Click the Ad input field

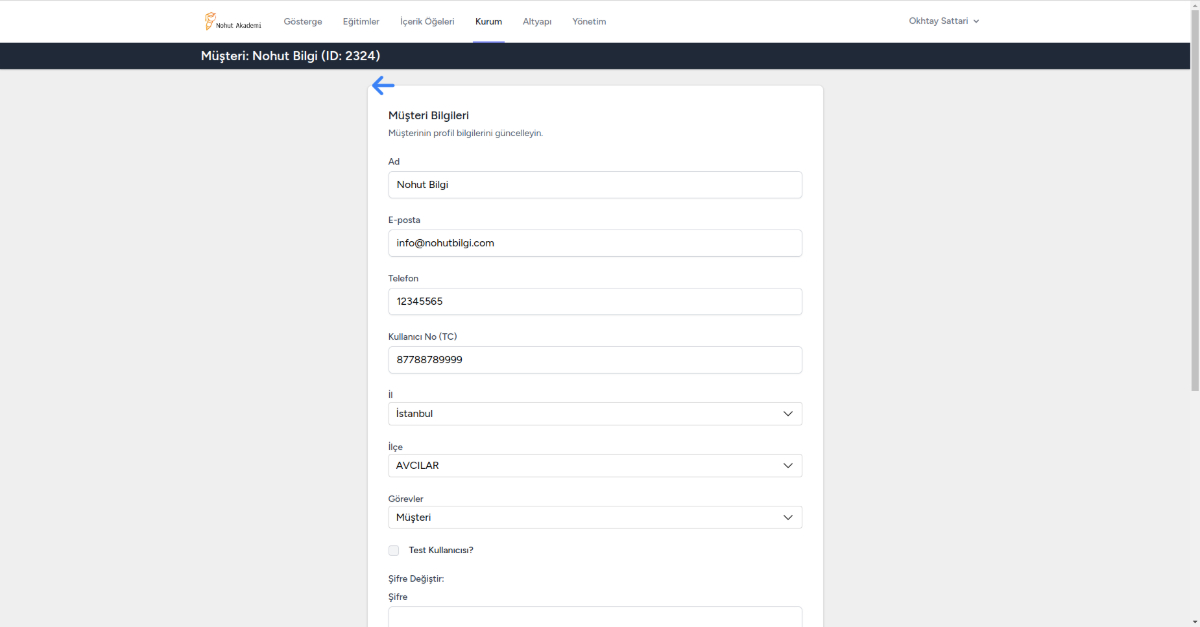(x=594, y=185)
